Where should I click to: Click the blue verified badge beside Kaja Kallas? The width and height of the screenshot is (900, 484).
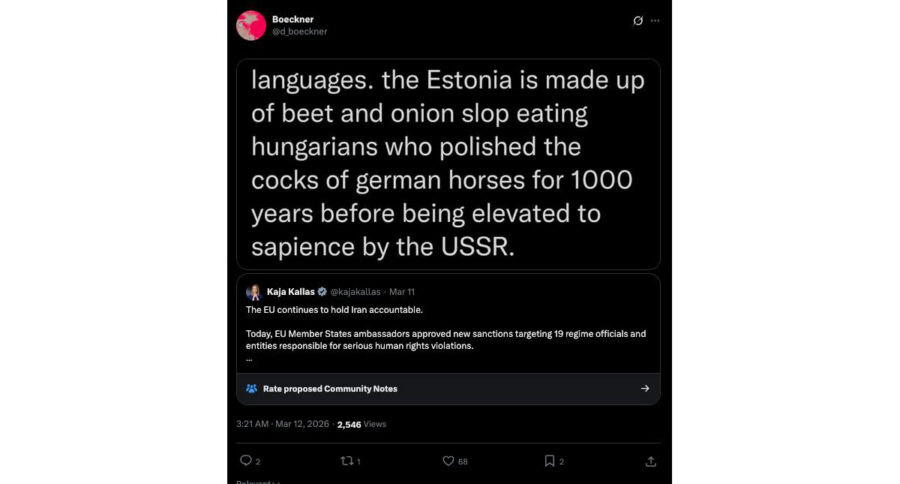coord(321,292)
